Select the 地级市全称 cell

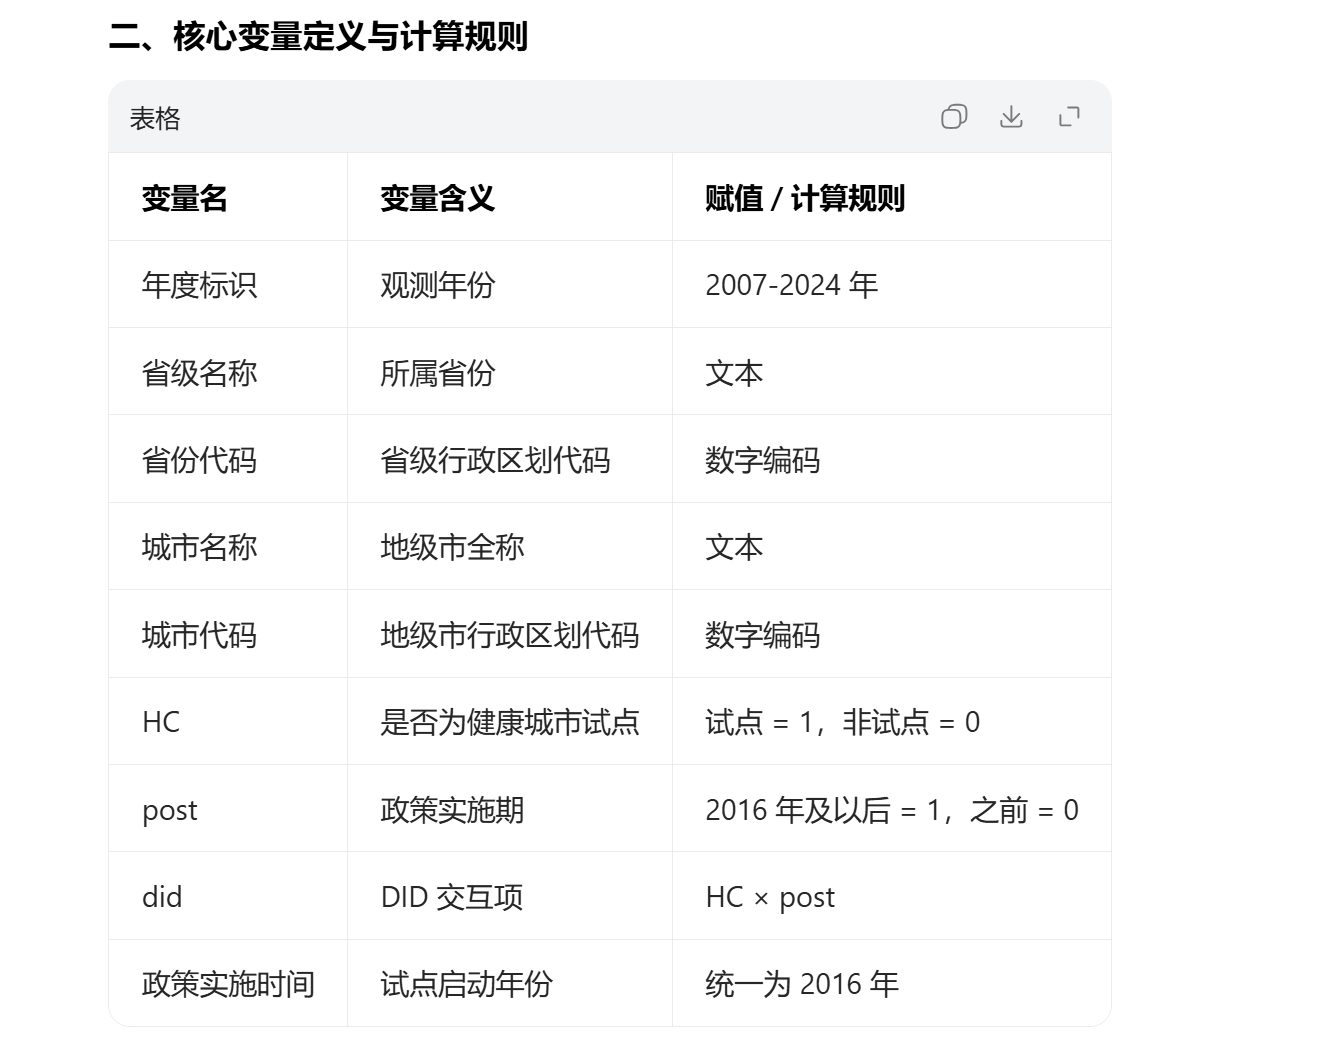click(452, 547)
